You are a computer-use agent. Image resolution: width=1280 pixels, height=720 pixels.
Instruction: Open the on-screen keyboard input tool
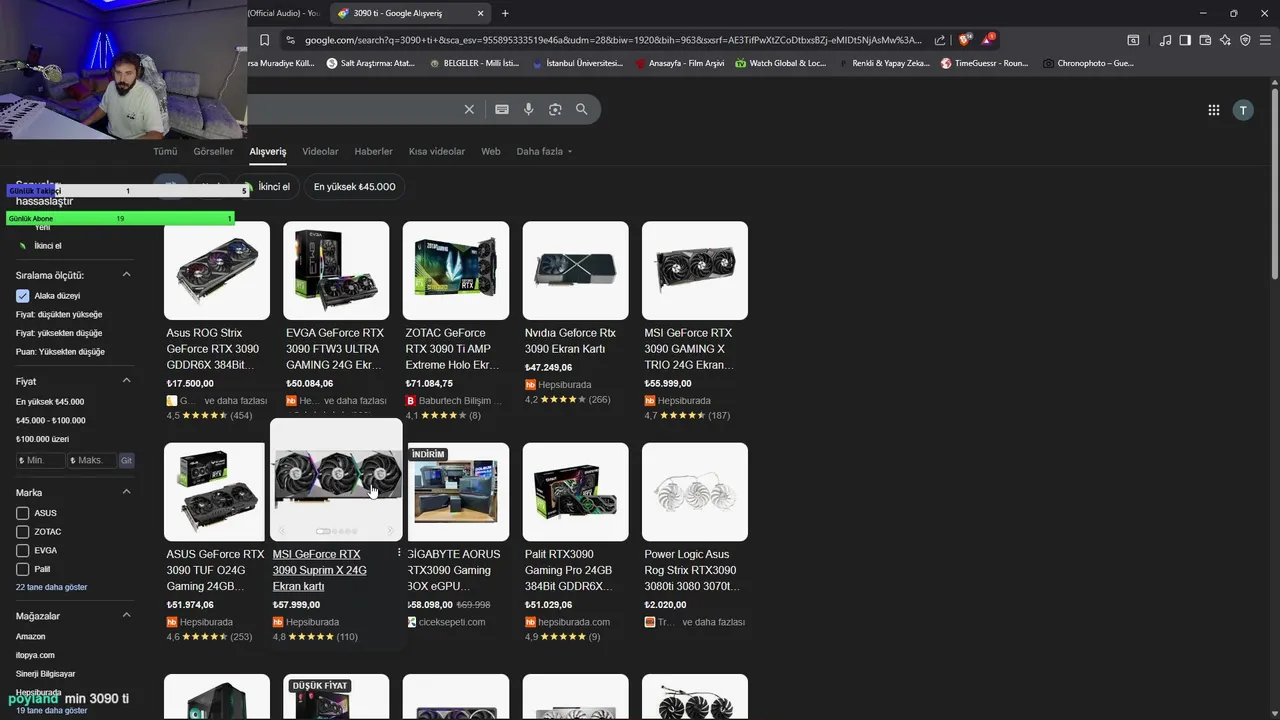pyautogui.click(x=502, y=109)
